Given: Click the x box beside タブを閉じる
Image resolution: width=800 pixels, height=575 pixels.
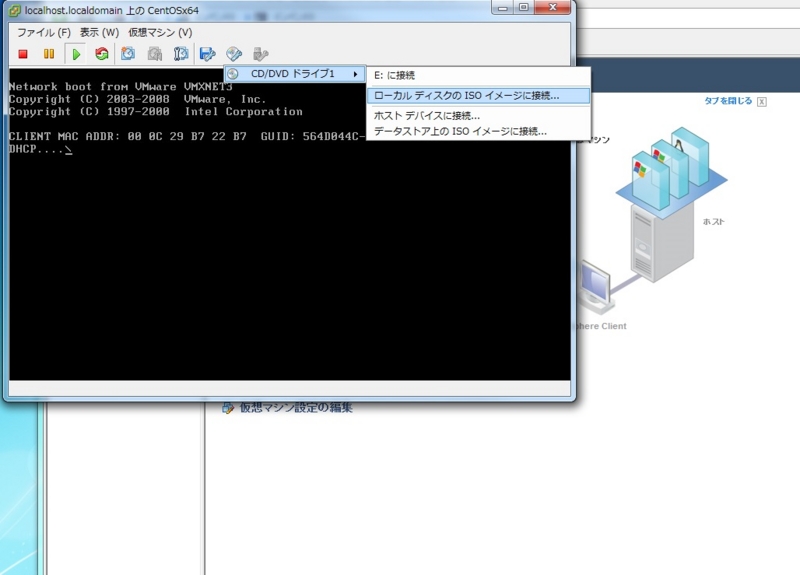Looking at the screenshot, I should point(762,102).
